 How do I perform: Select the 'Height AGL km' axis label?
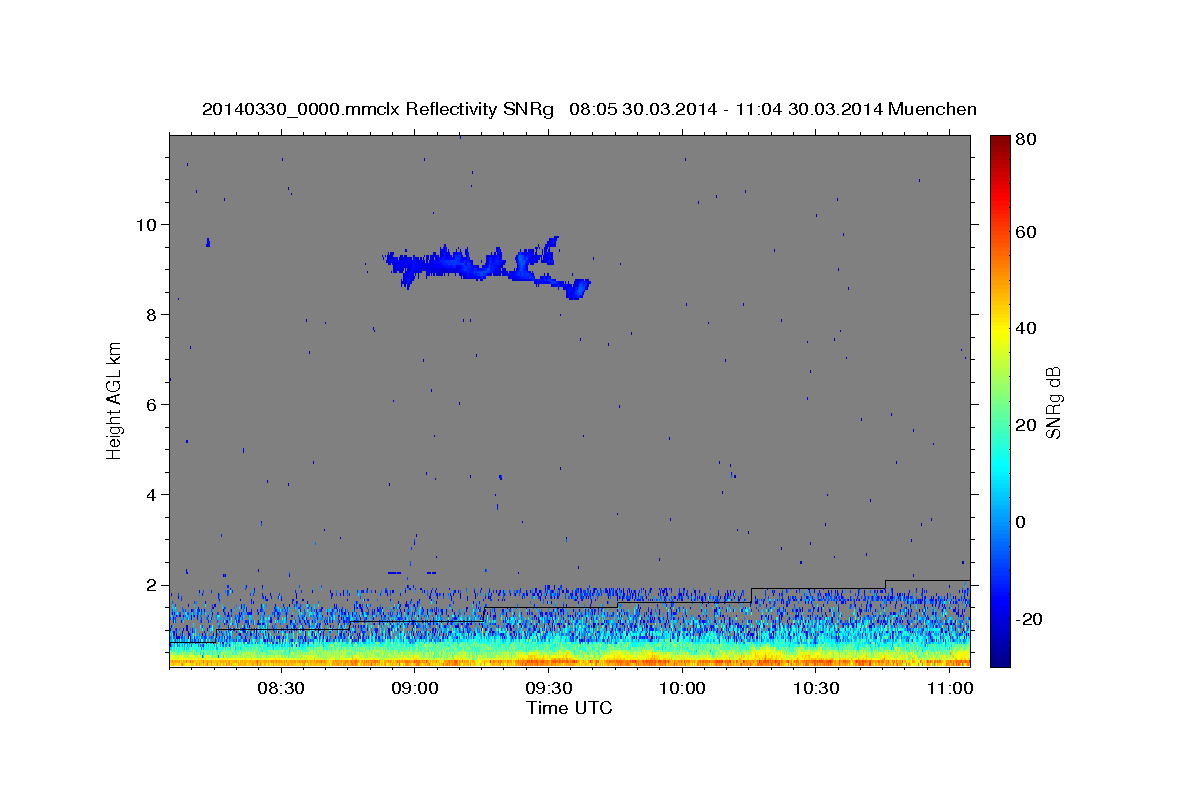[x=115, y=399]
